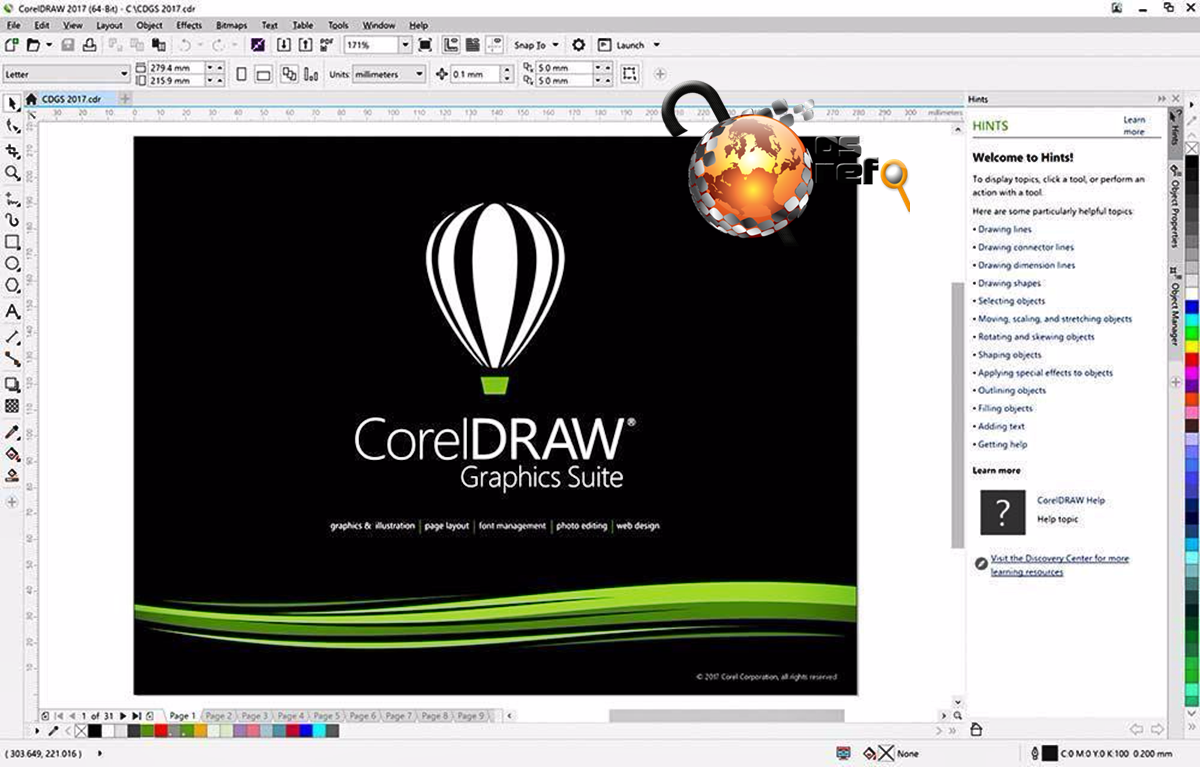The image size is (1200, 767).
Task: Select the Pick tool
Action: tap(12, 104)
